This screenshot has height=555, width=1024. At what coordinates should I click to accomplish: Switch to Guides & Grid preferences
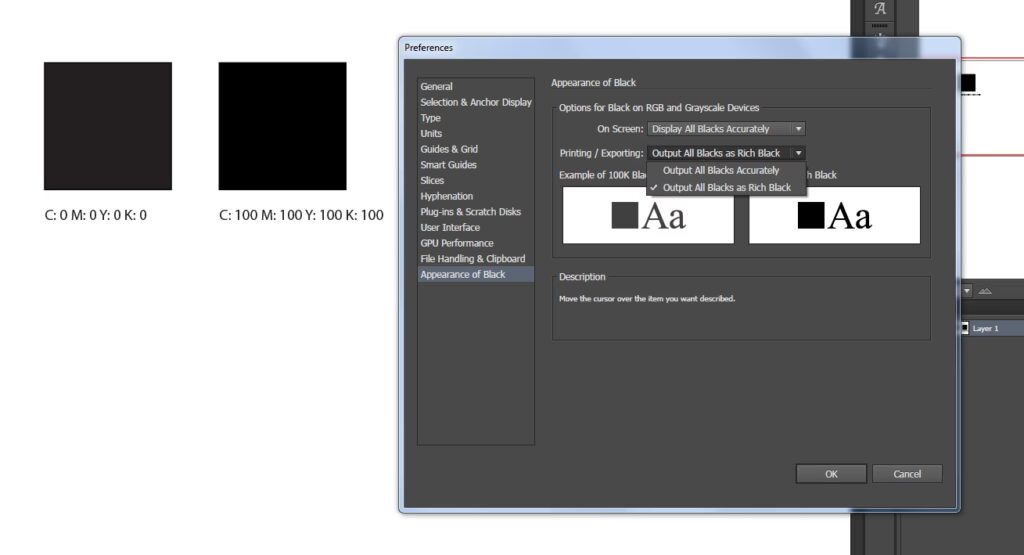click(x=448, y=149)
